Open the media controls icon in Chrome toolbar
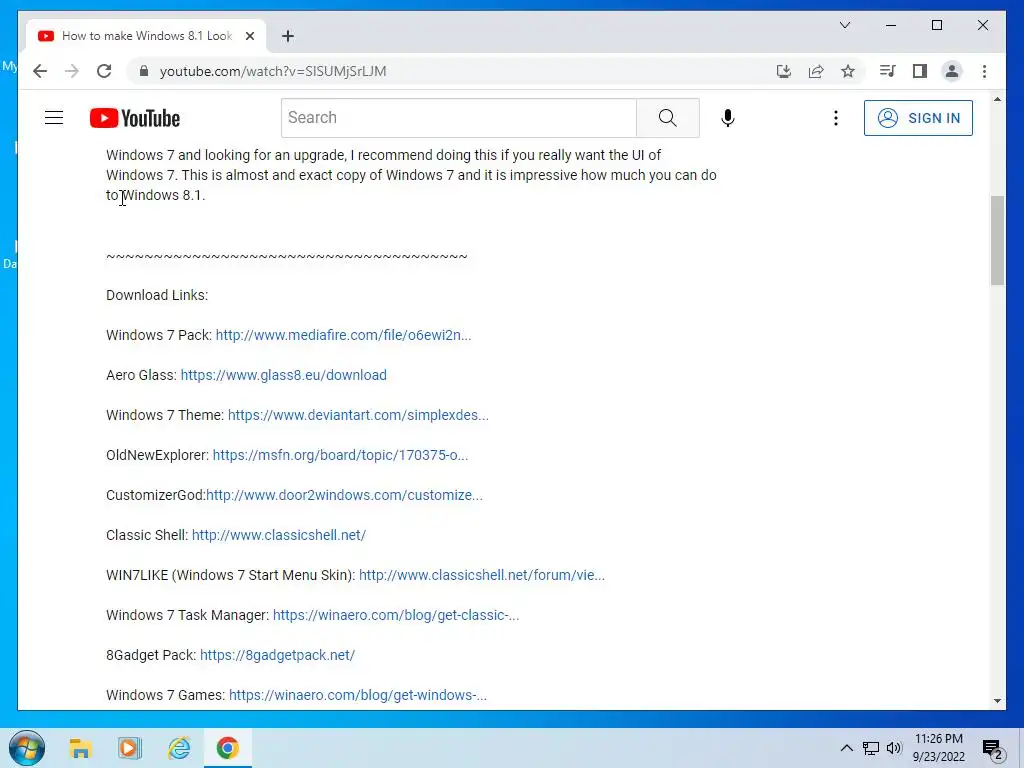 pos(888,71)
